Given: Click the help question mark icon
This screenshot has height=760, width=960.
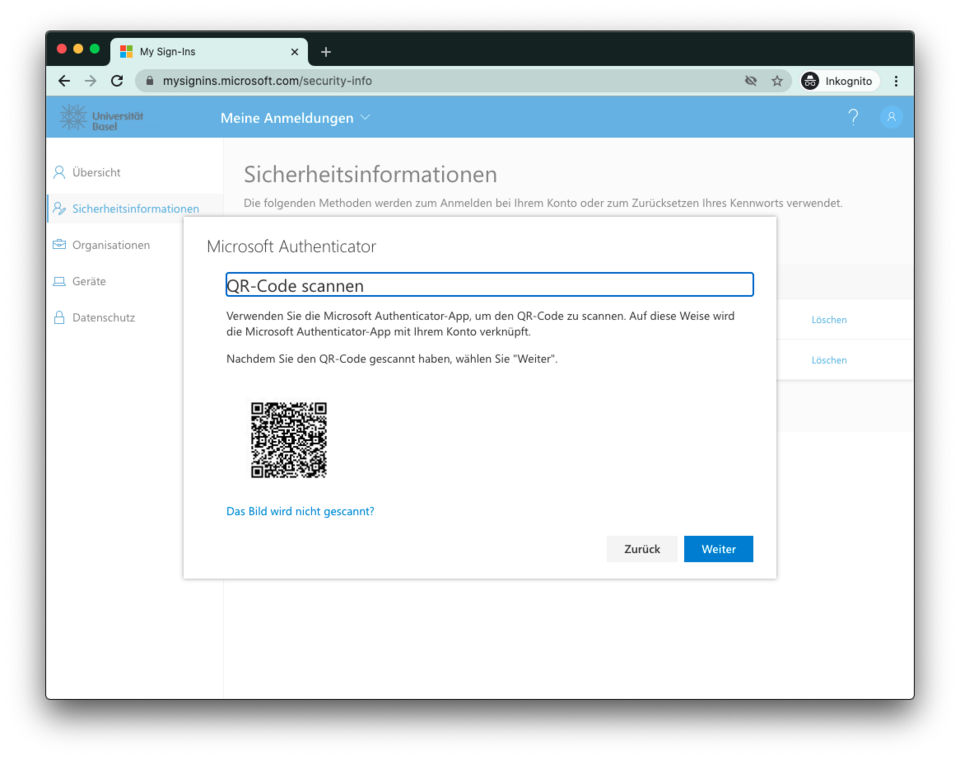Looking at the screenshot, I should pyautogui.click(x=853, y=117).
